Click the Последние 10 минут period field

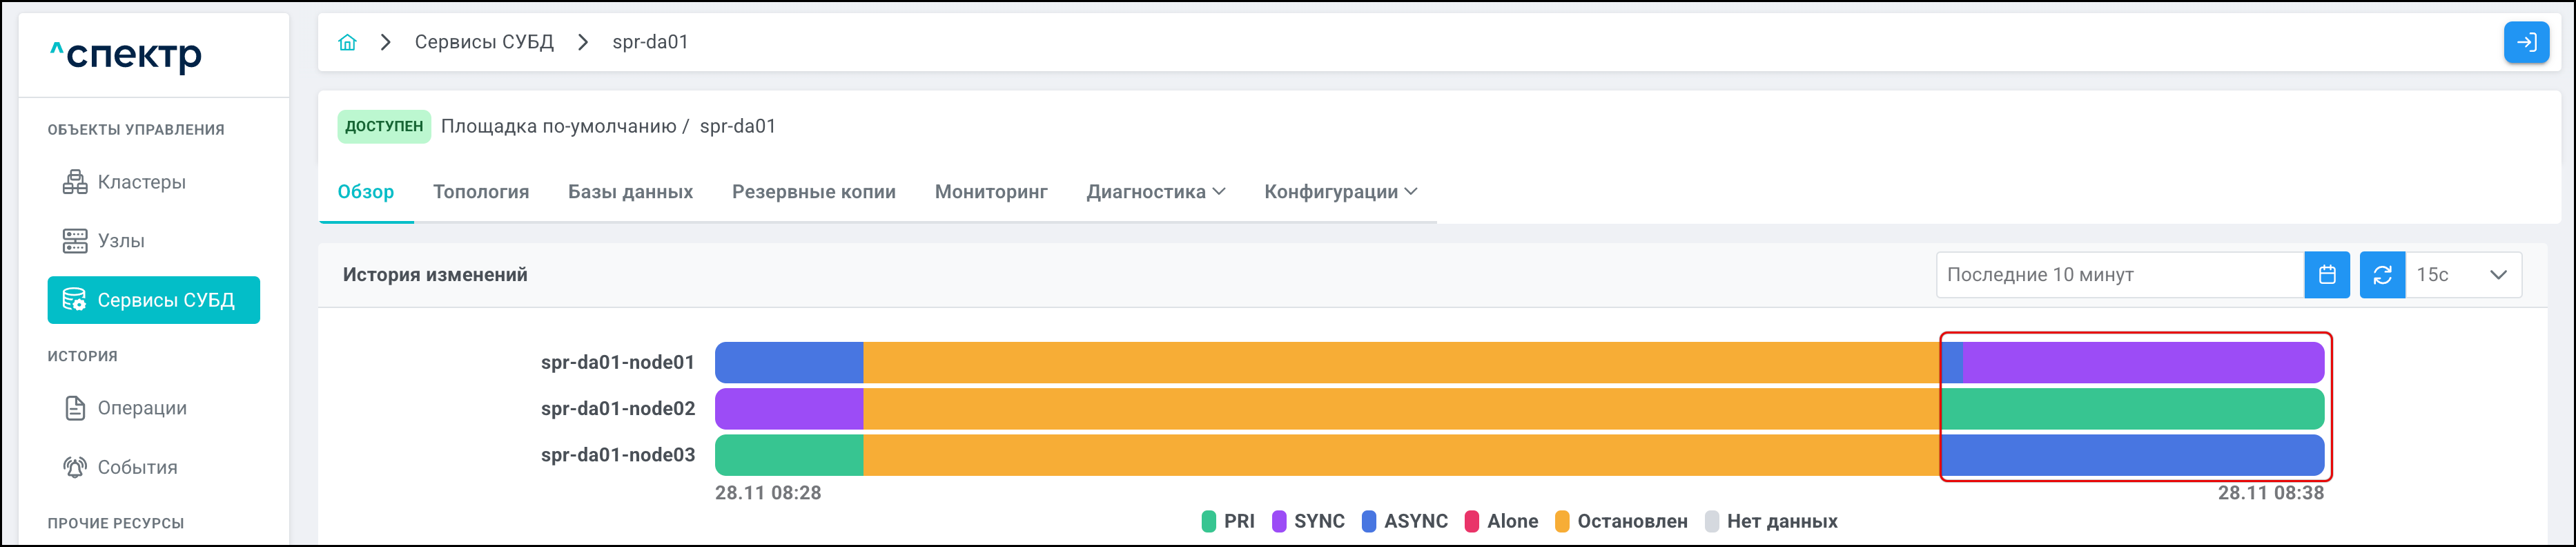point(2119,275)
